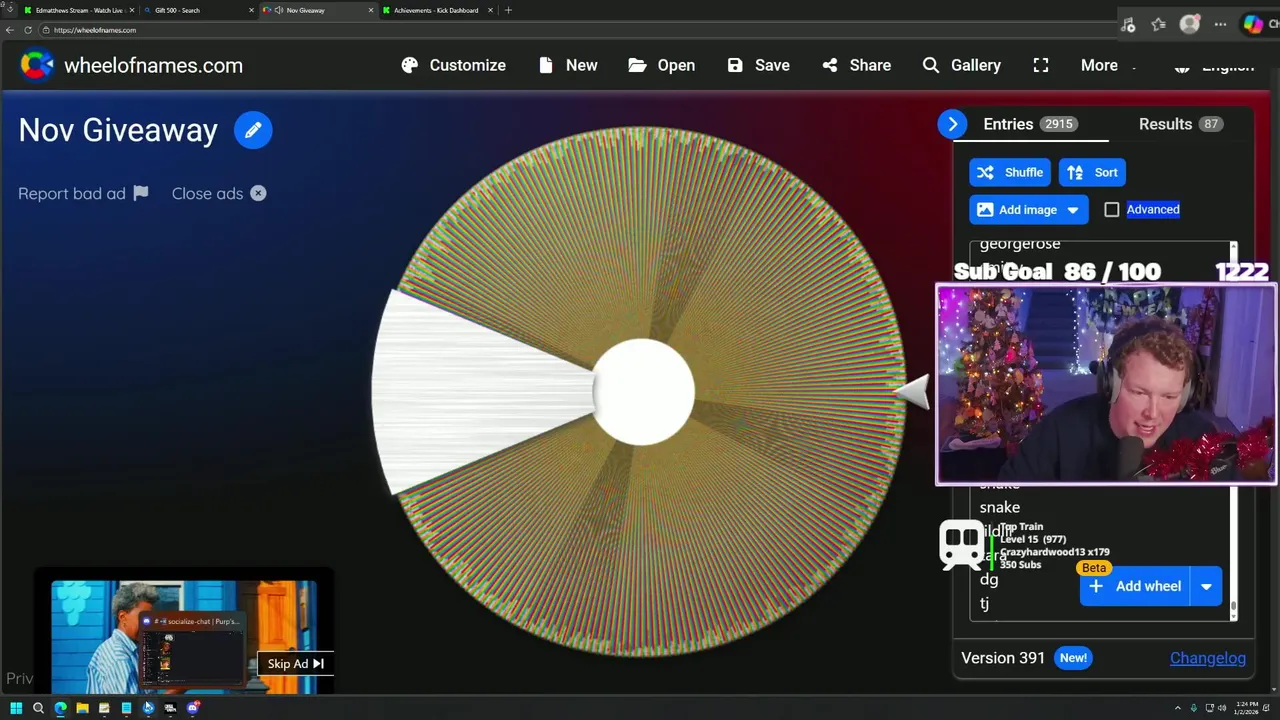Open the browser three-dots settings menu
The image size is (1280, 720).
(1220, 24)
